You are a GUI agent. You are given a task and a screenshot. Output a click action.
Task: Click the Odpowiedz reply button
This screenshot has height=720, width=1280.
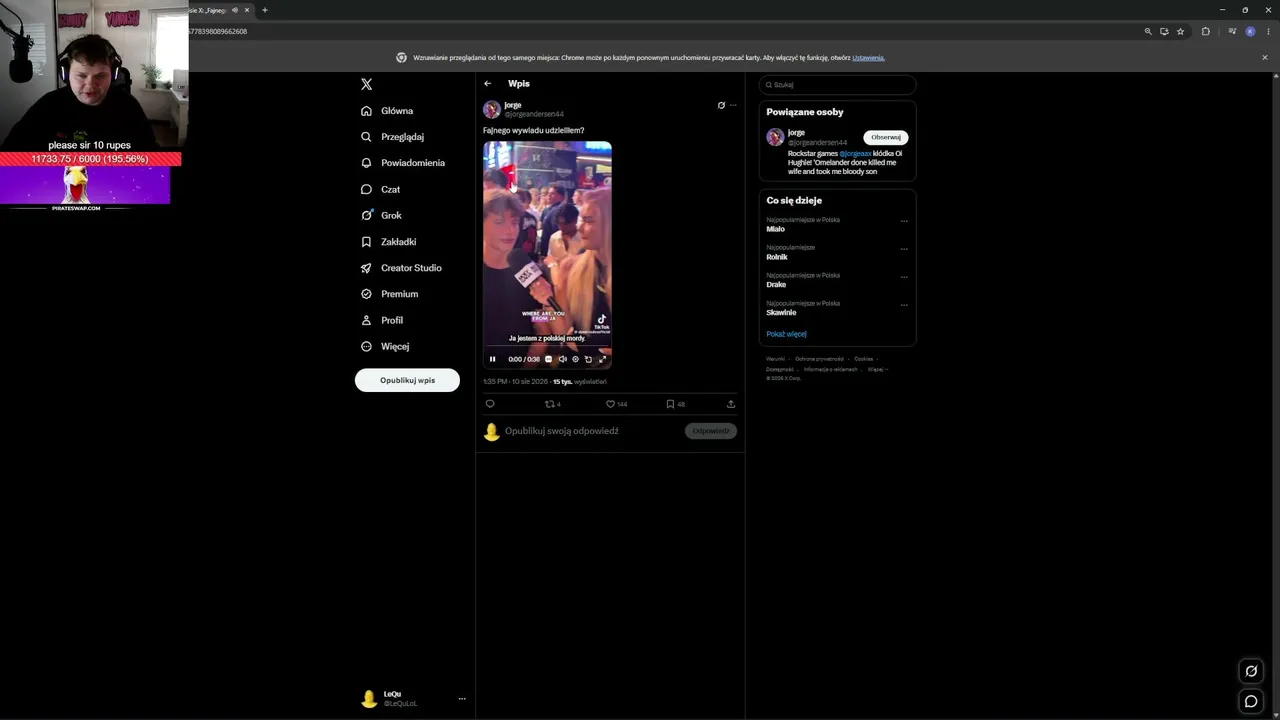coord(711,431)
